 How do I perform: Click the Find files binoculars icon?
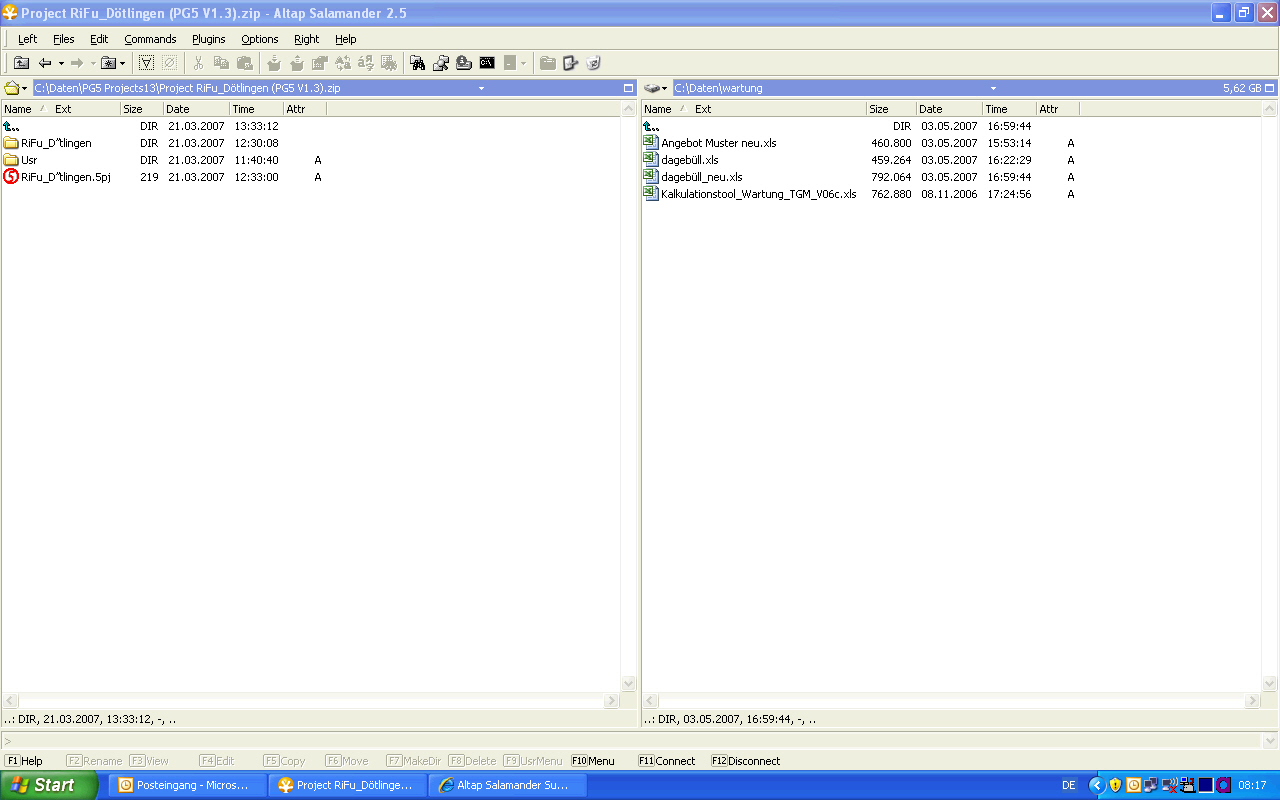click(x=418, y=63)
